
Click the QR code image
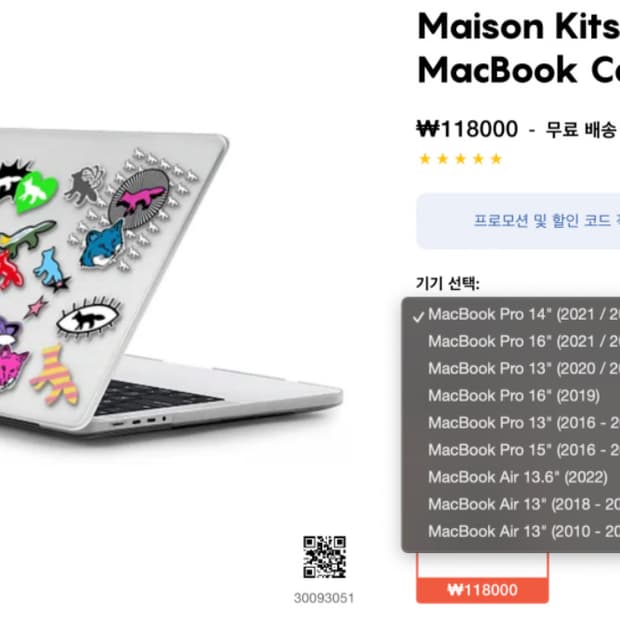(324, 557)
